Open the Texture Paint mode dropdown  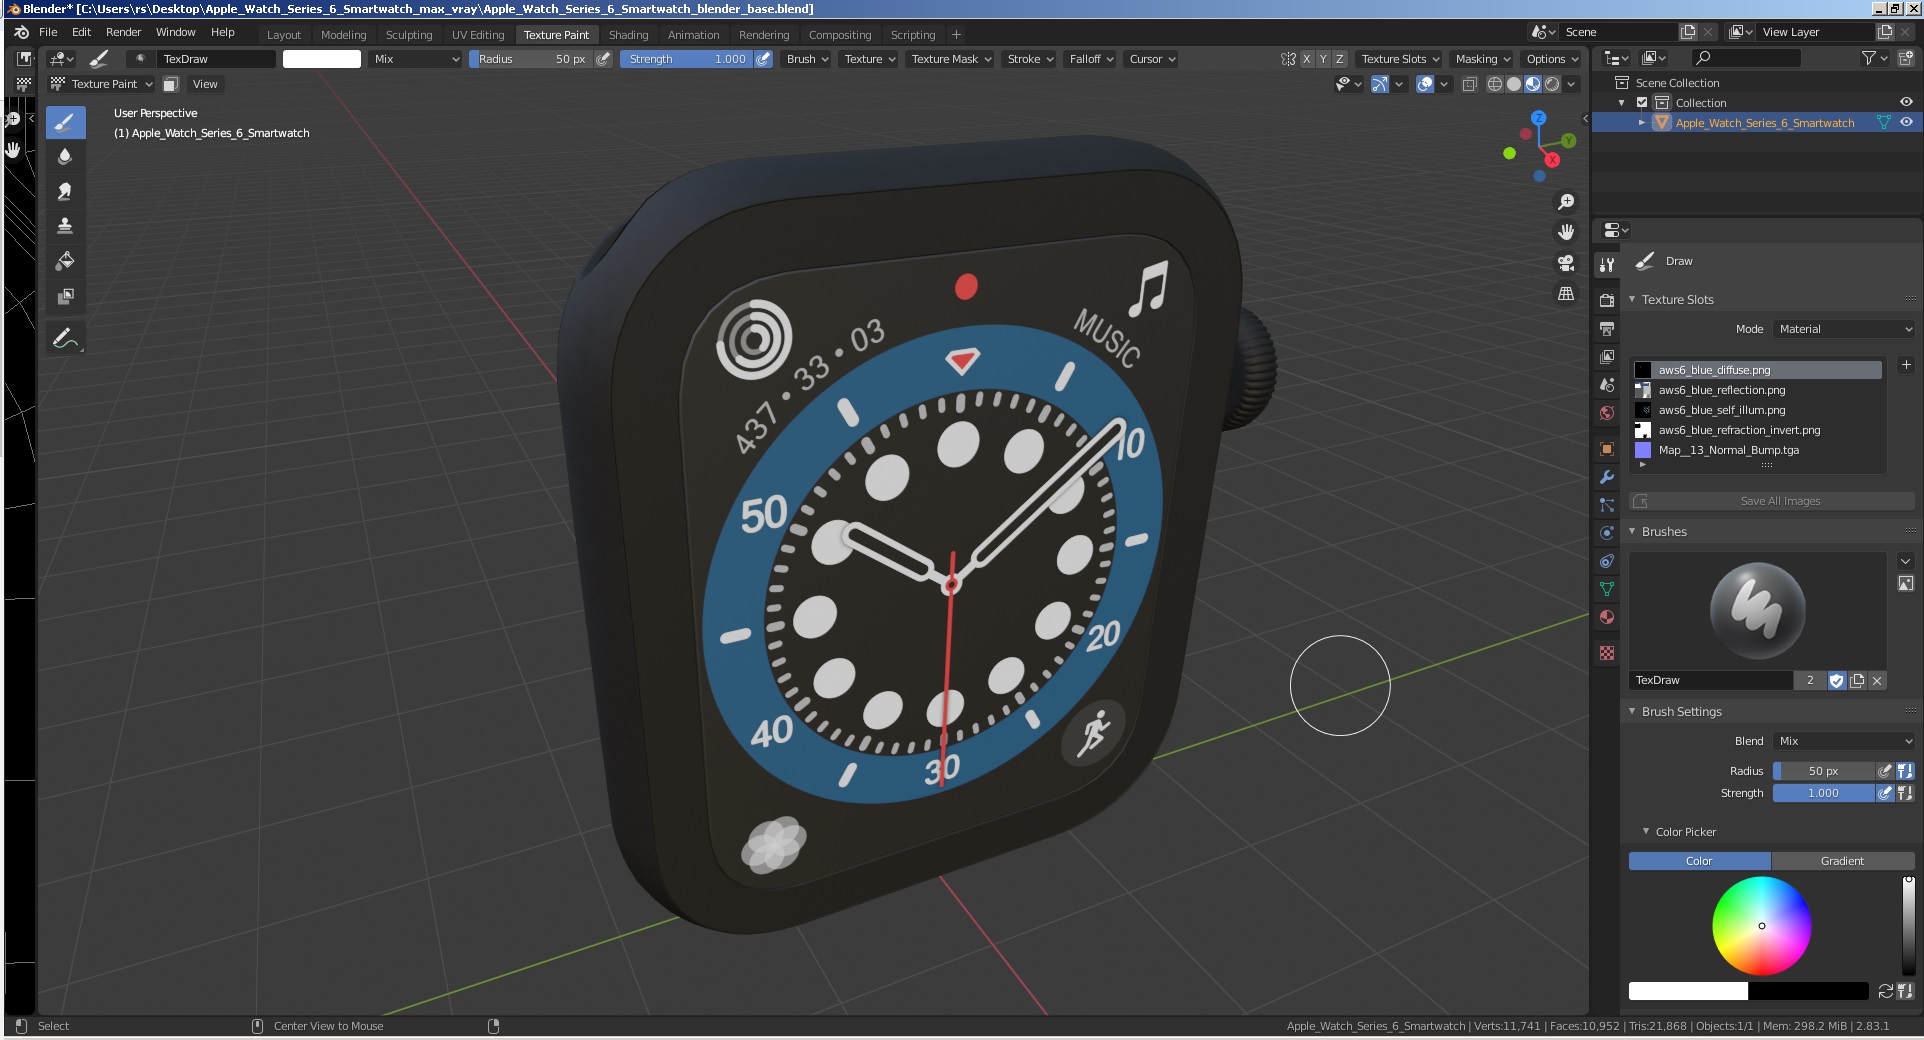102,84
